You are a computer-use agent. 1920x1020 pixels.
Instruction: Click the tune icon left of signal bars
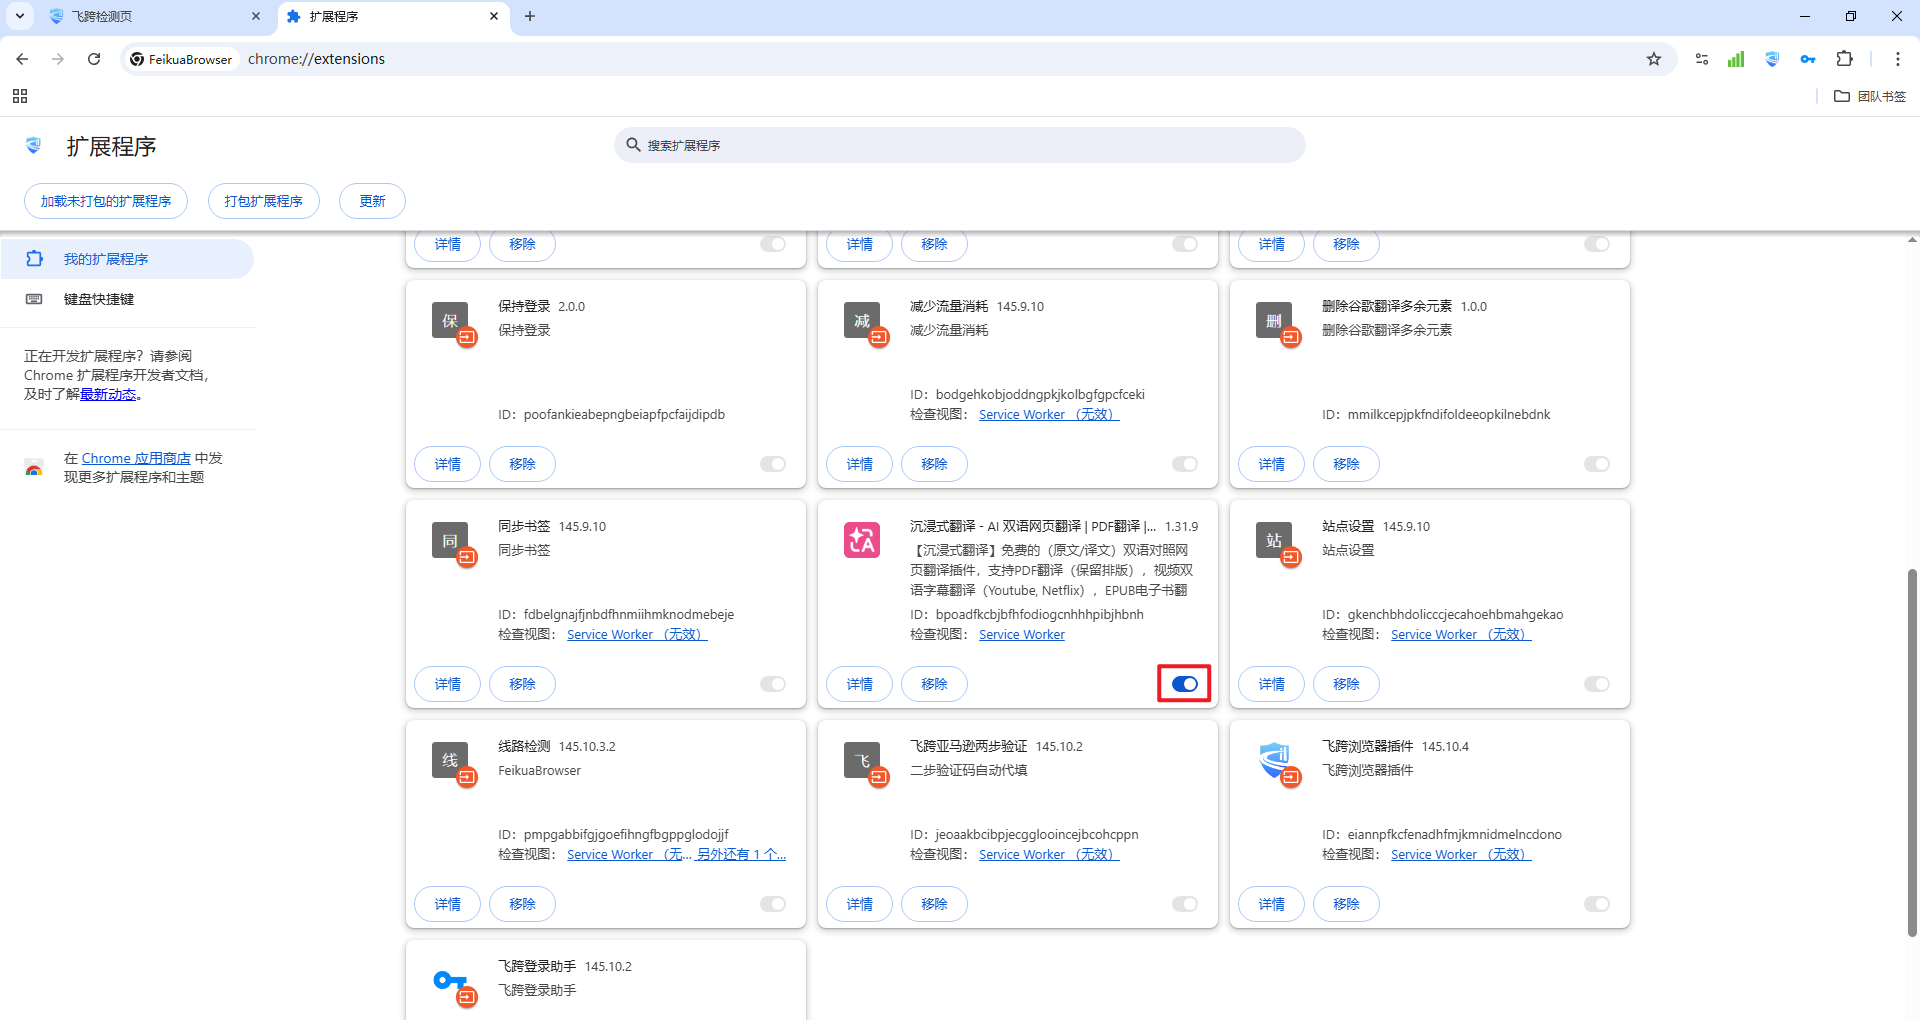(1702, 59)
